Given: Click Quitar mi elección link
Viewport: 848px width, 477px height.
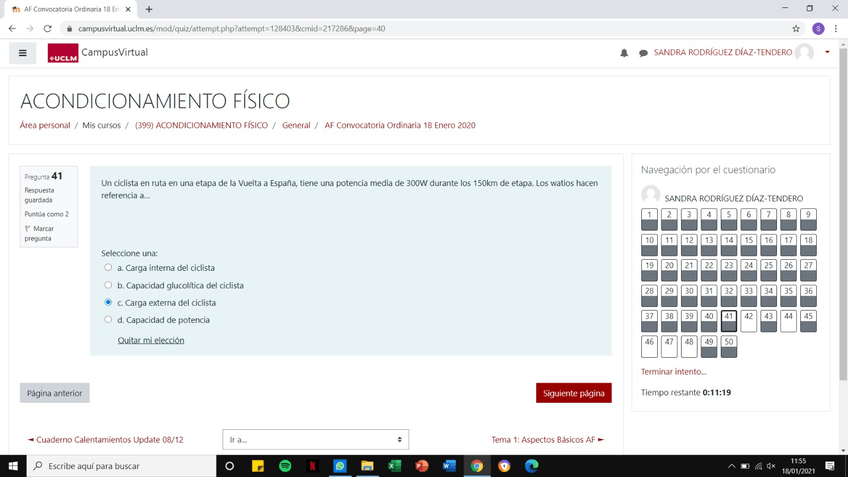Looking at the screenshot, I should point(151,340).
